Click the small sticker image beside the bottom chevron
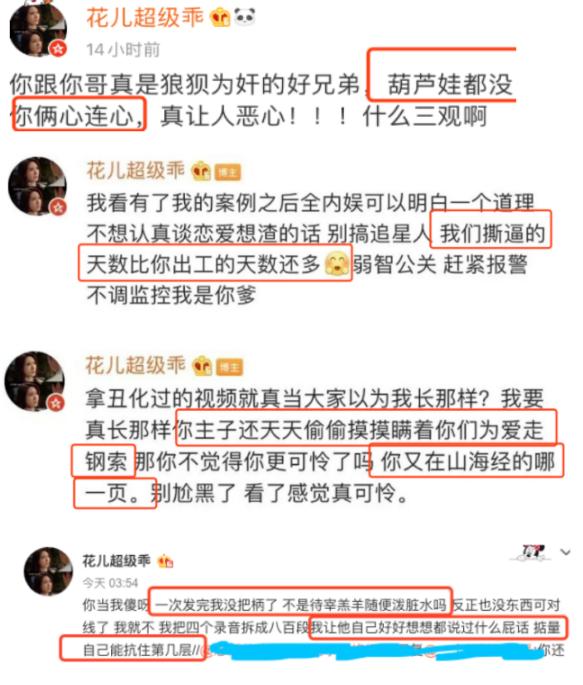583x685 pixels. [531, 552]
